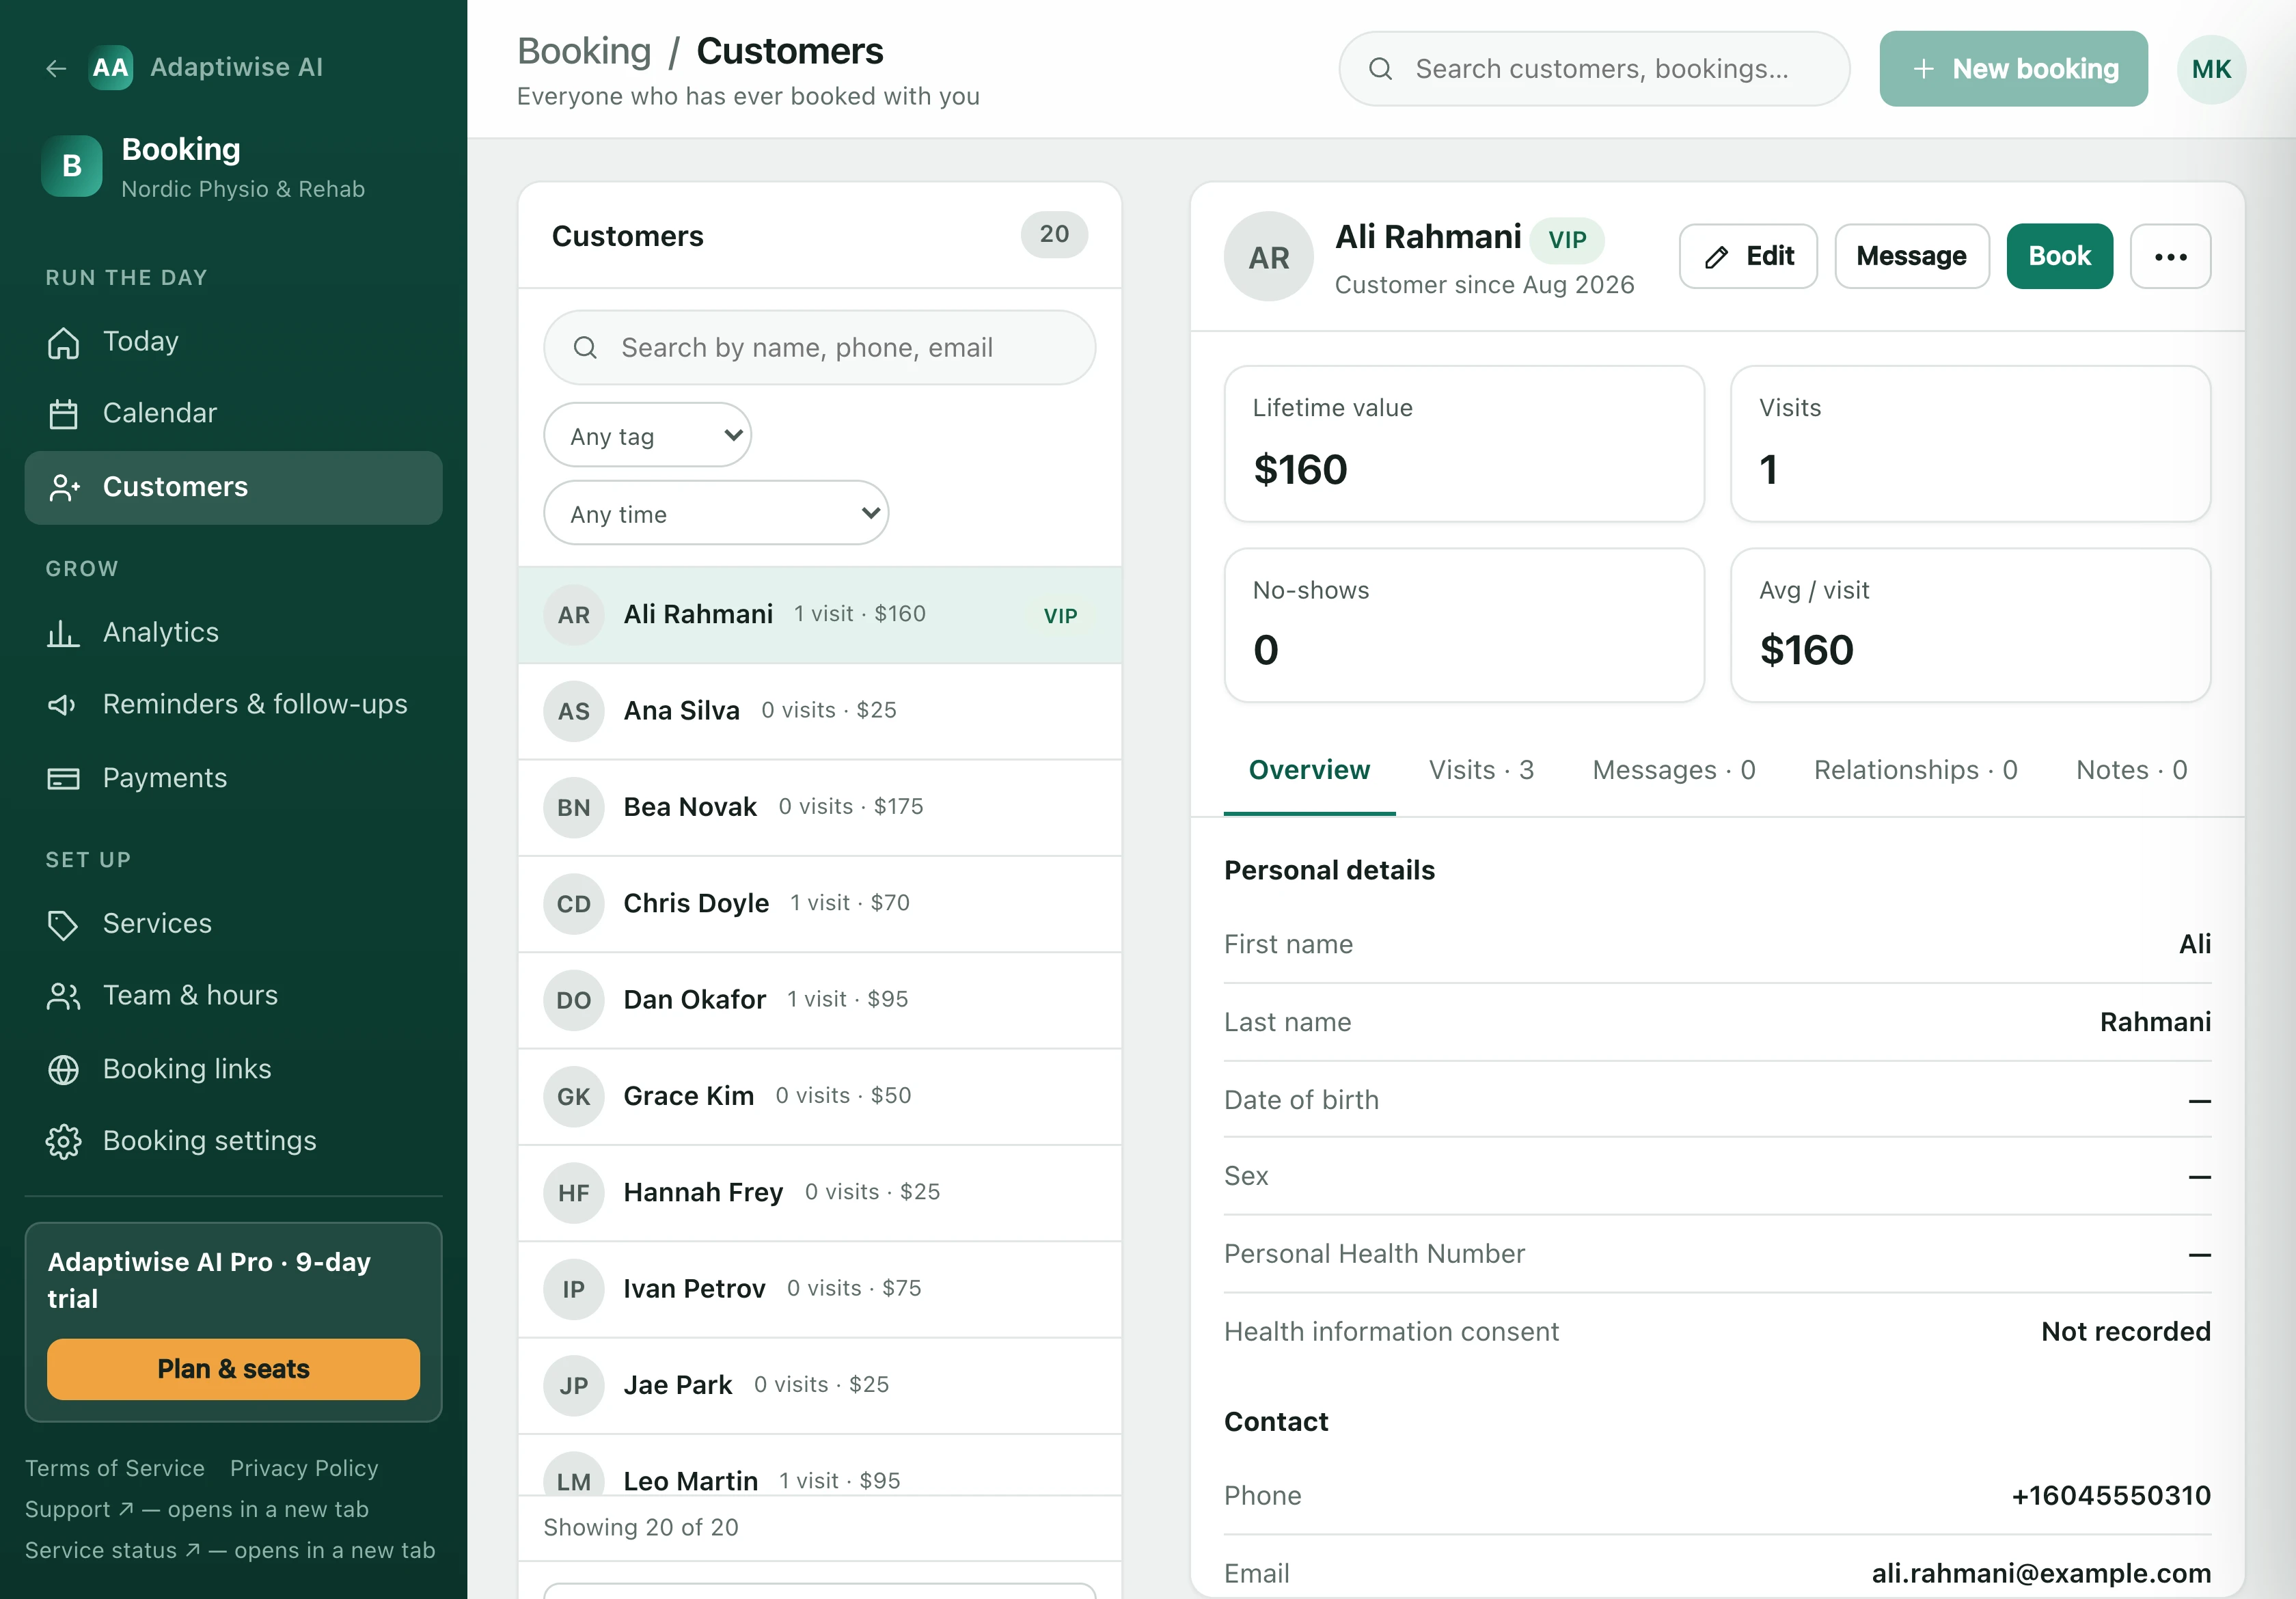Click the Team & hours people icon
The width and height of the screenshot is (2296, 1599).
pyautogui.click(x=63, y=996)
